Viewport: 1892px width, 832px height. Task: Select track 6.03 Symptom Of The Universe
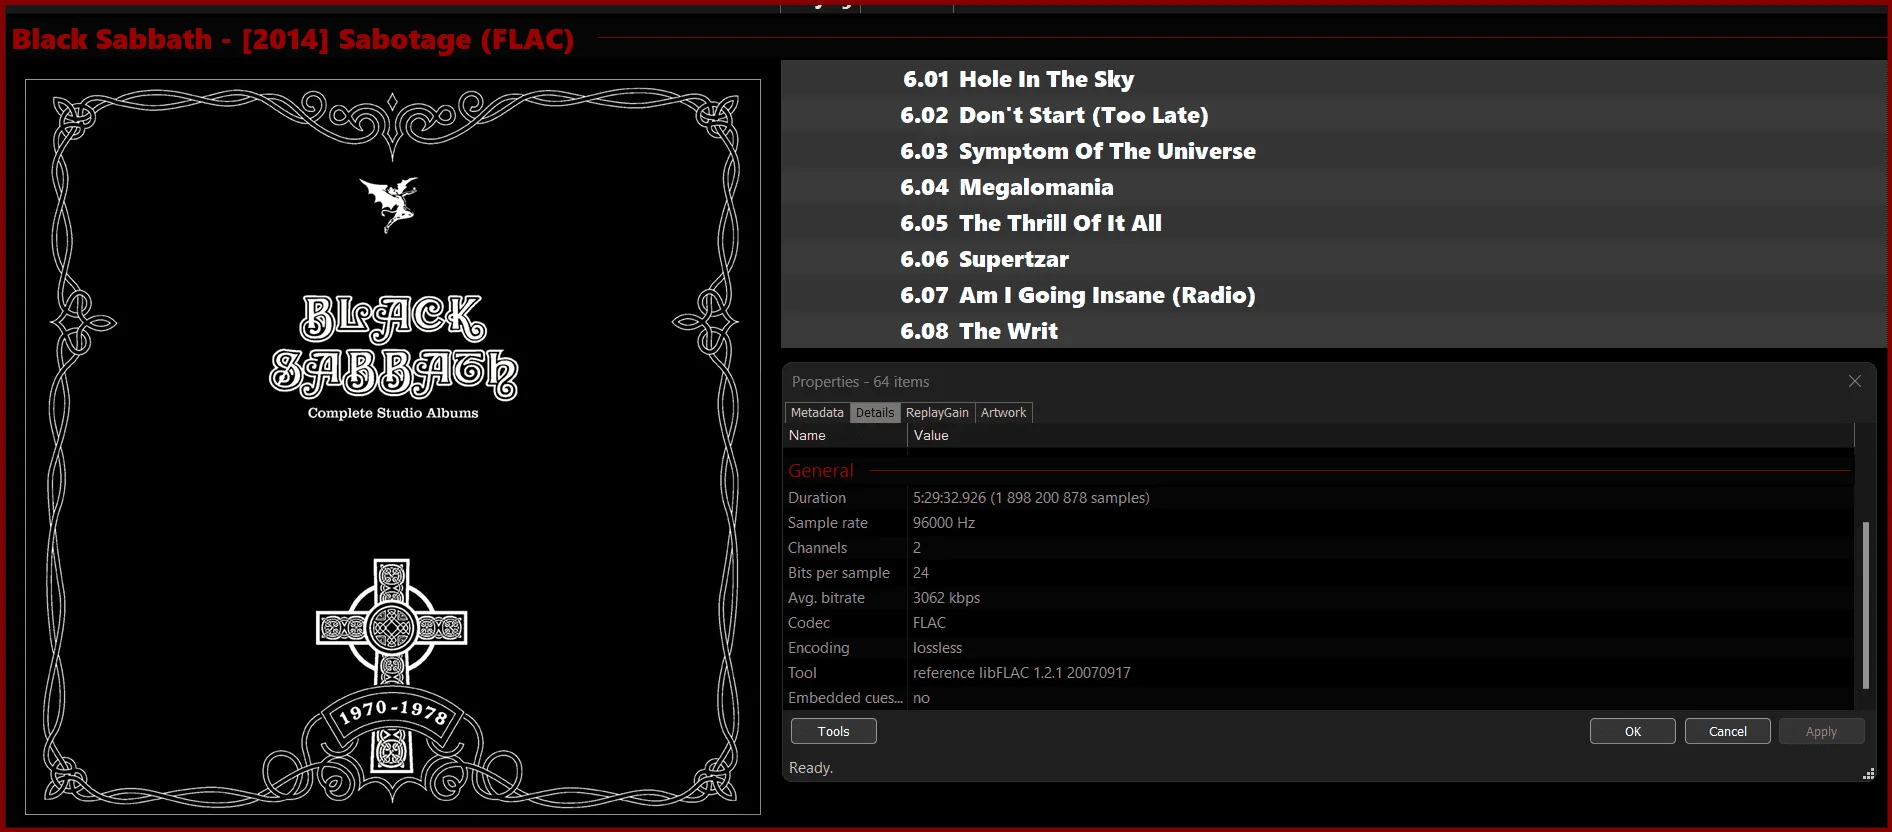pos(1334,151)
